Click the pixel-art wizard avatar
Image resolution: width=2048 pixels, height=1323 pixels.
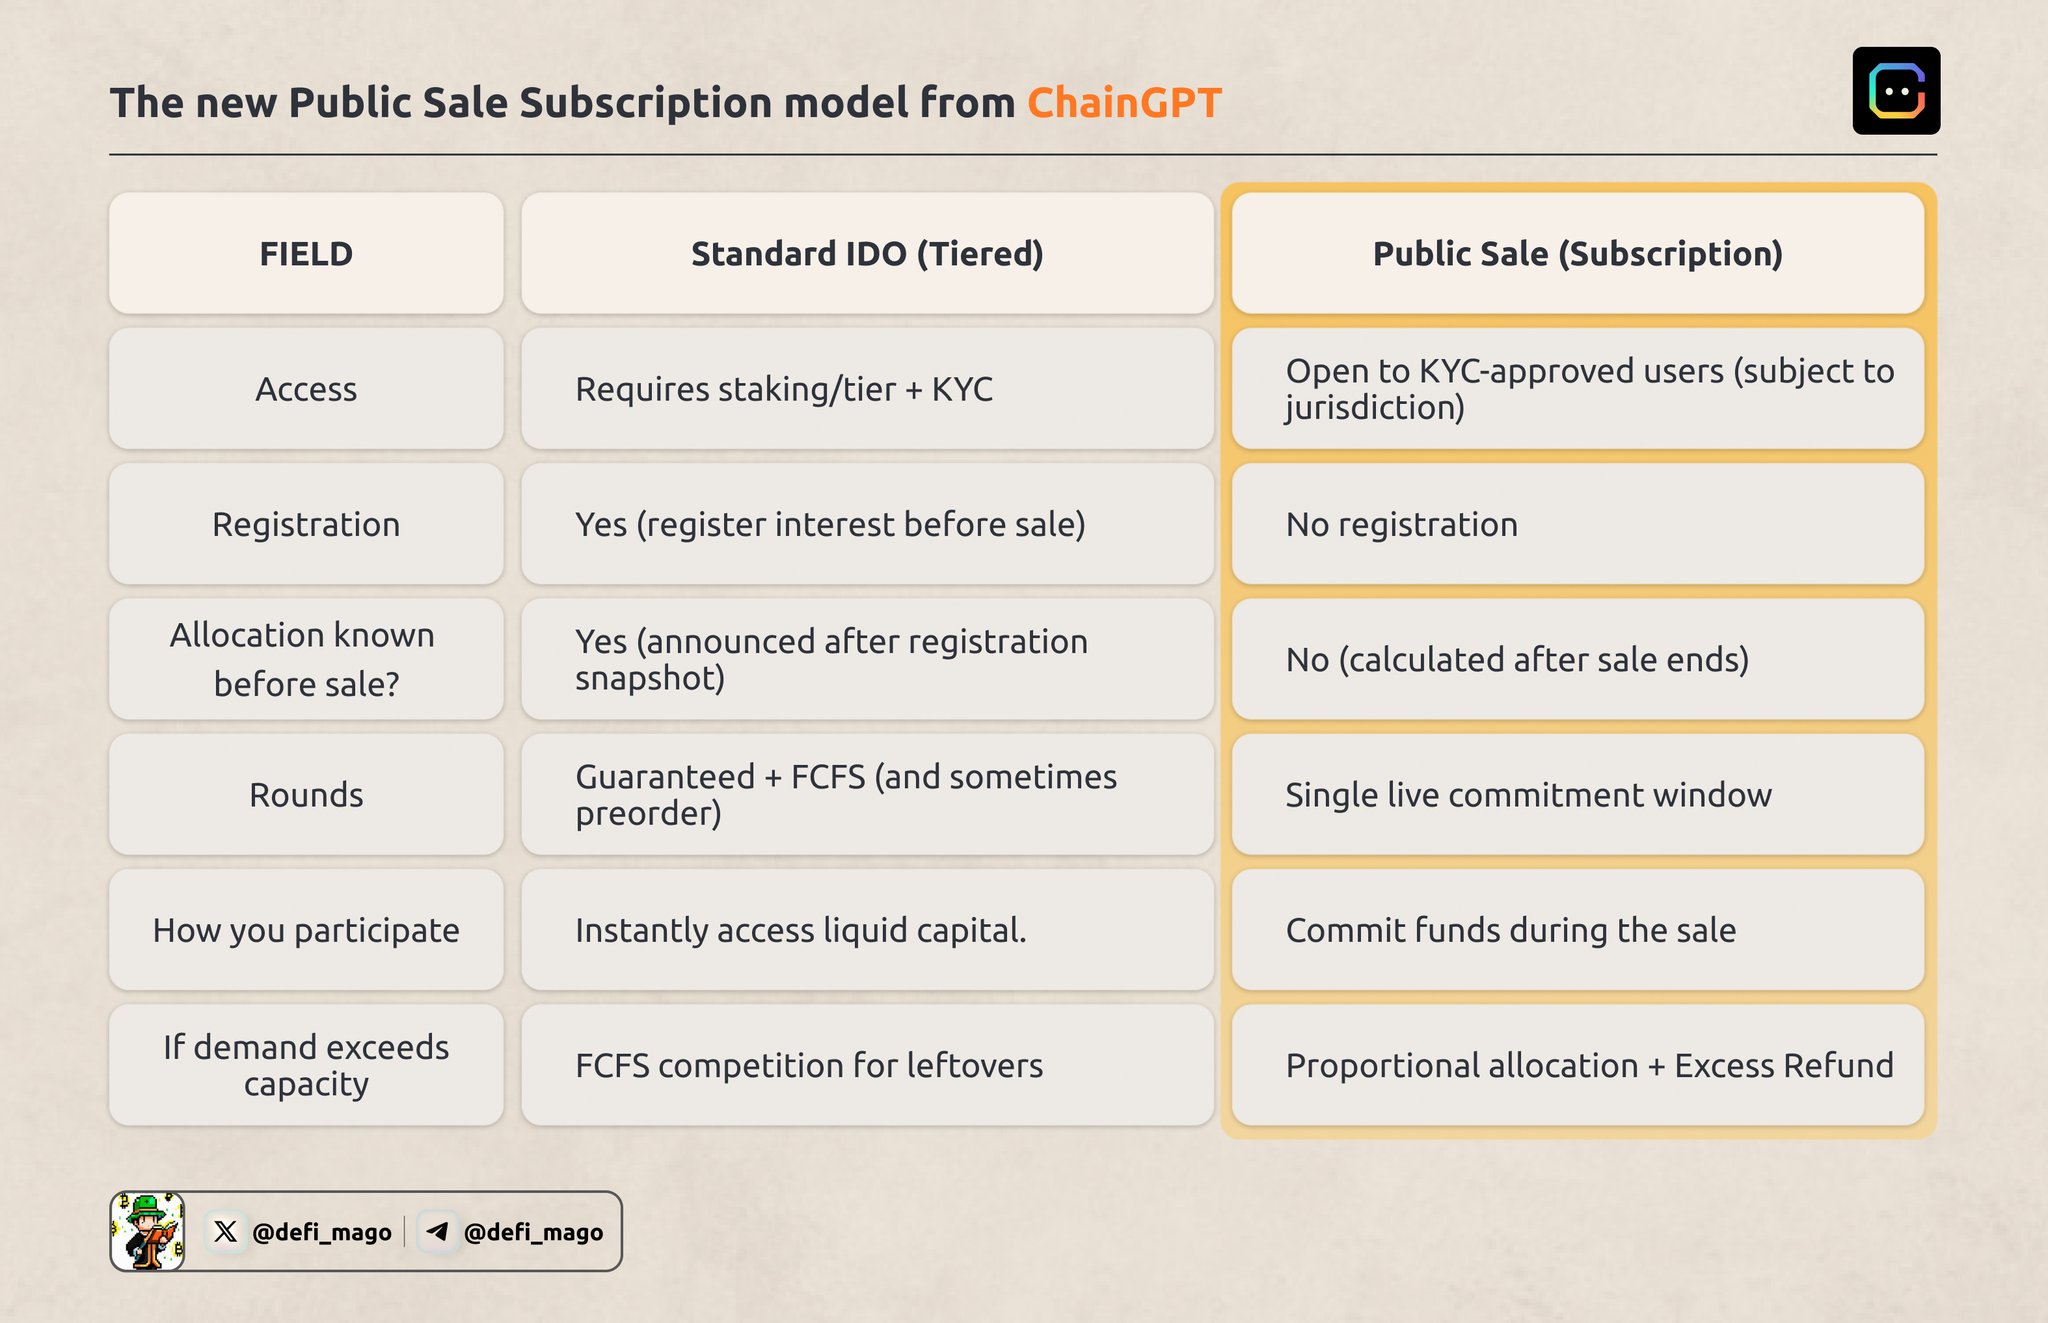(x=148, y=1231)
